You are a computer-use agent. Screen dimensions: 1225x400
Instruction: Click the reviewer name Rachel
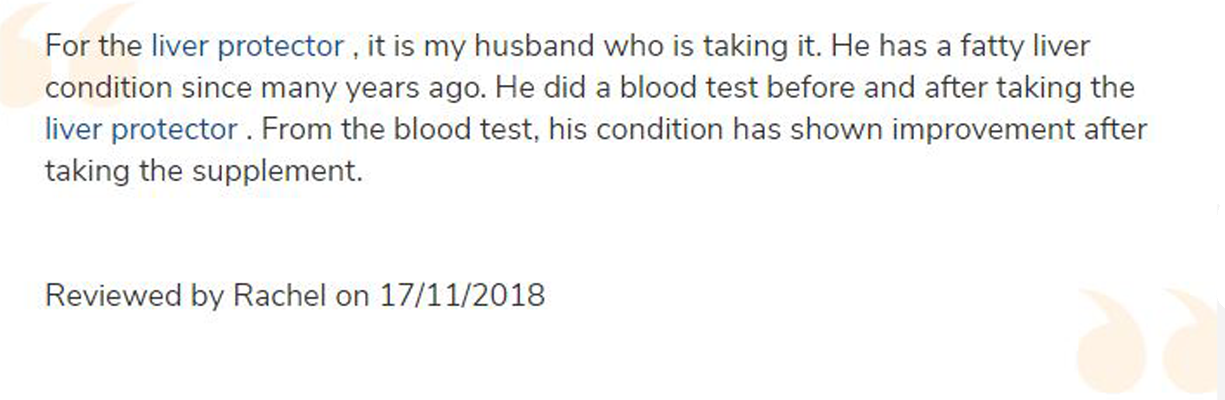tap(280, 296)
